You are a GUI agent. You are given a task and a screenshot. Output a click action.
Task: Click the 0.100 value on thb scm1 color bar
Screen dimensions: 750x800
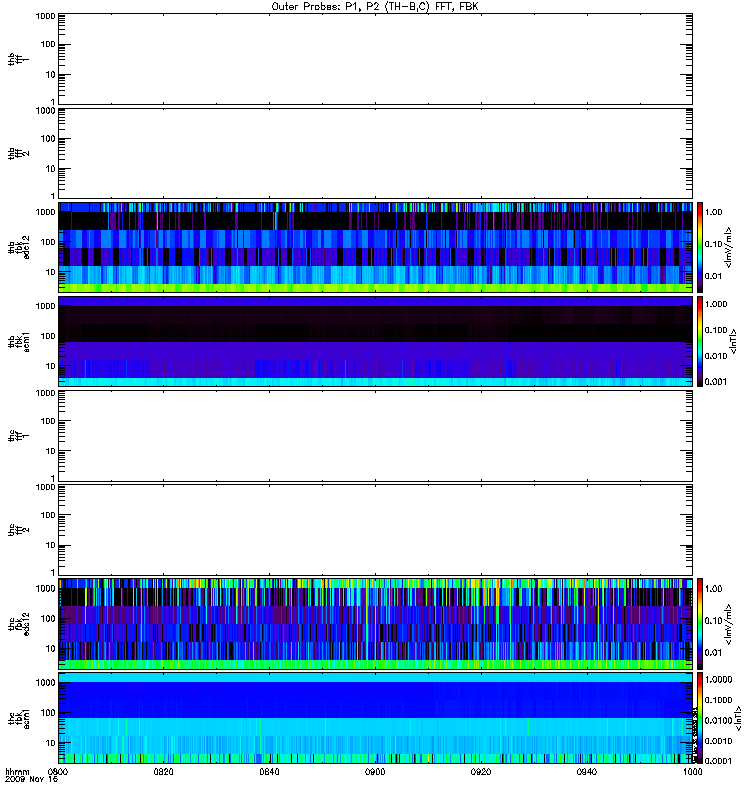[716, 330]
